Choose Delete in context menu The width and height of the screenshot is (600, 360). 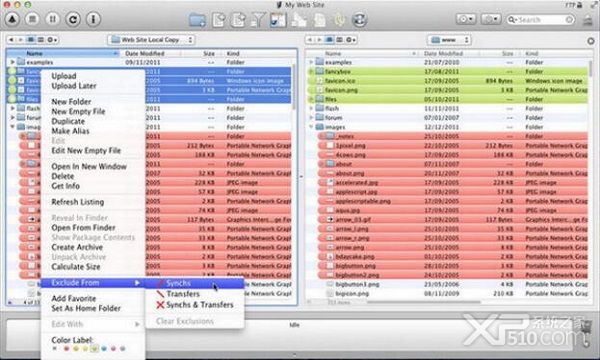coord(63,176)
